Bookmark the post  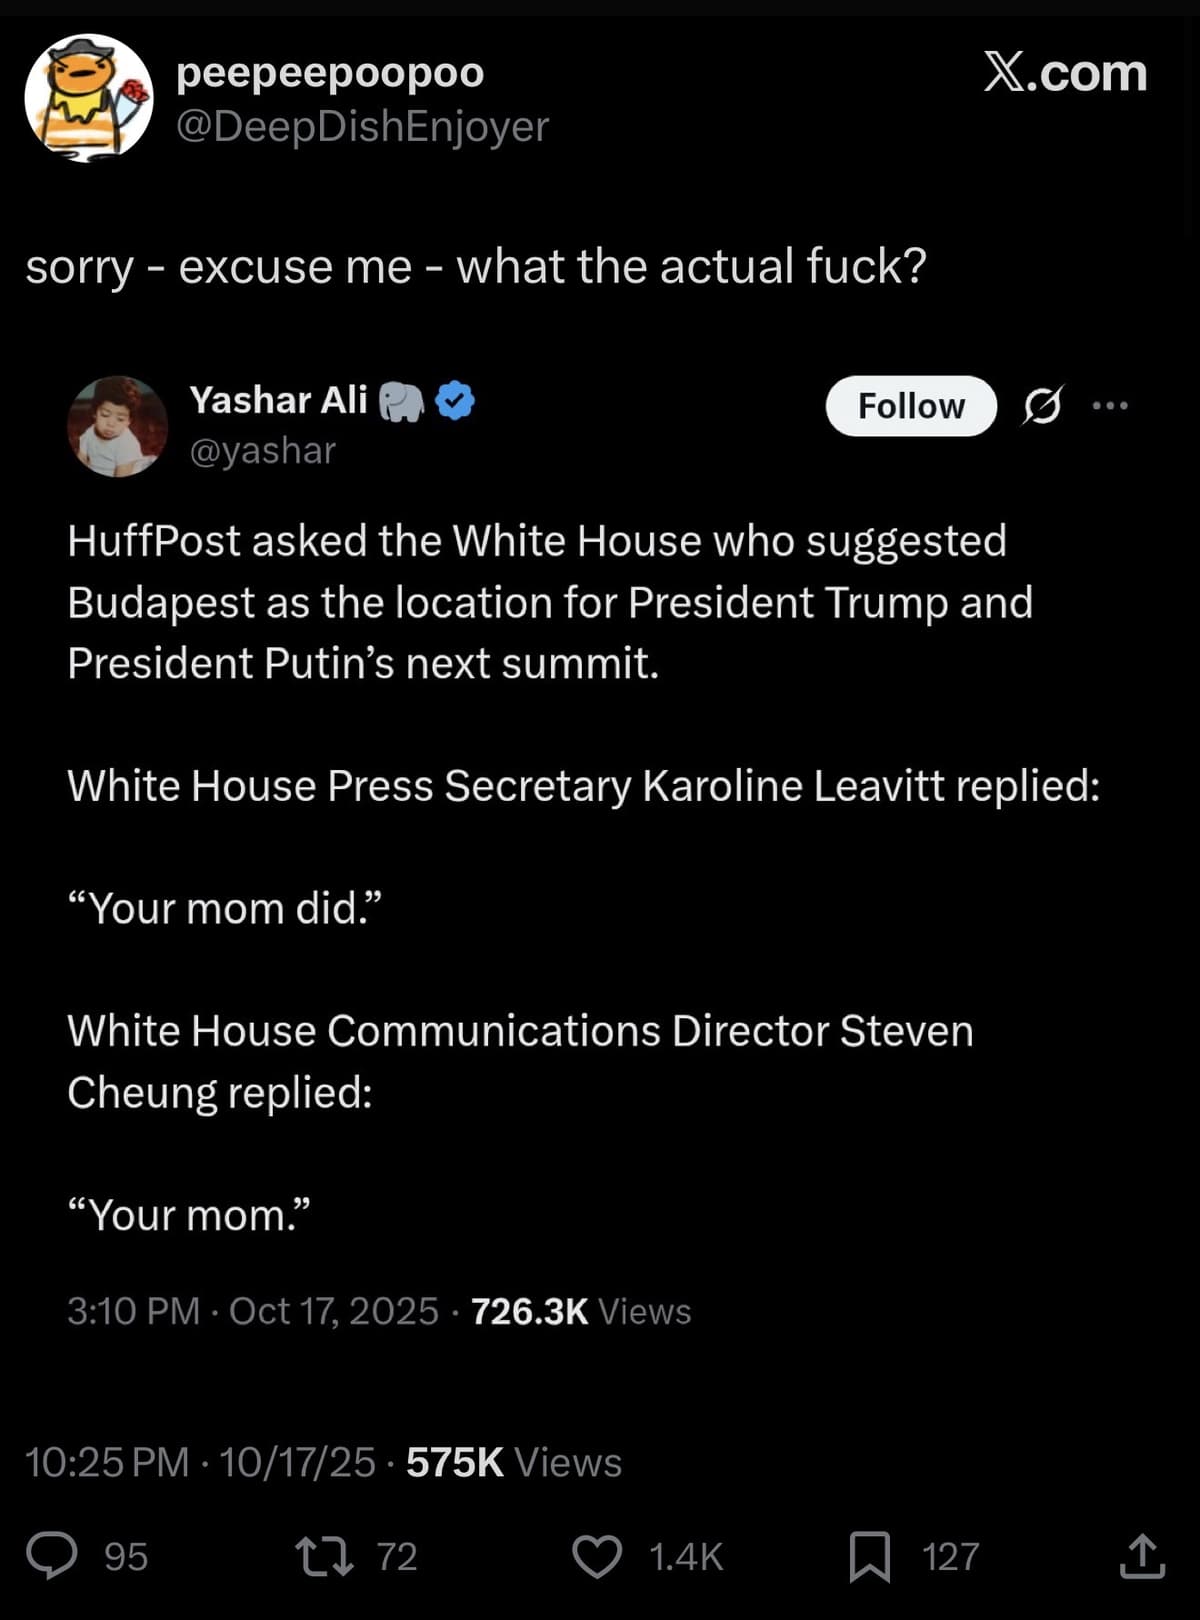[x=869, y=1556]
